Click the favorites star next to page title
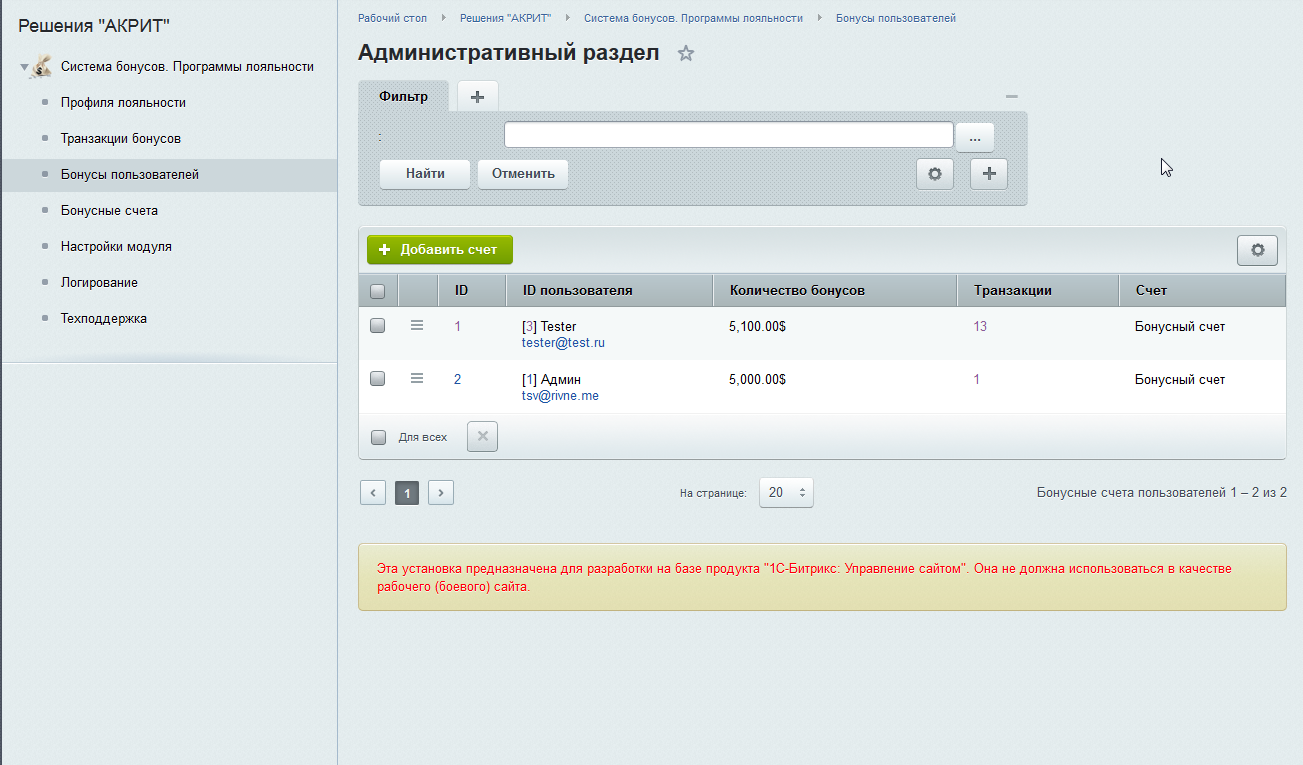The height and width of the screenshot is (765, 1303). pos(686,54)
